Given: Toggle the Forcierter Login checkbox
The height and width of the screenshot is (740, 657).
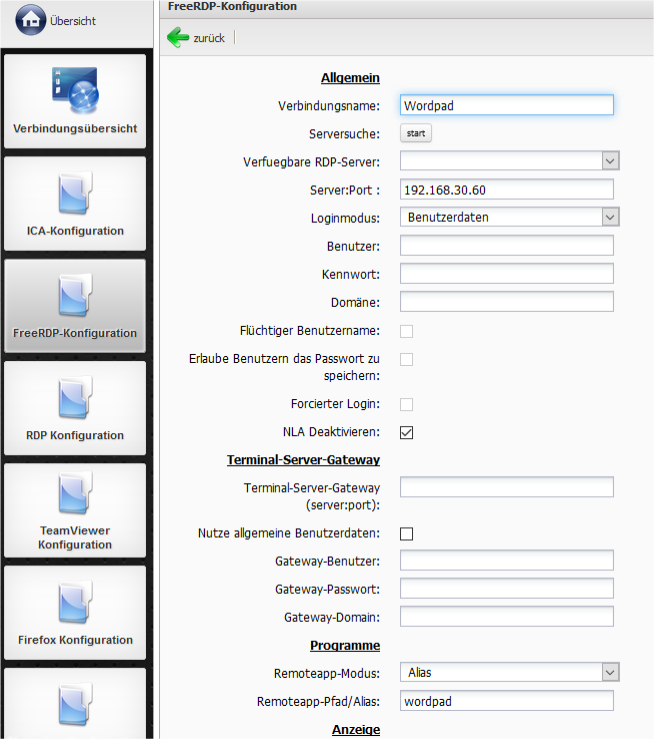Looking at the screenshot, I should point(407,404).
